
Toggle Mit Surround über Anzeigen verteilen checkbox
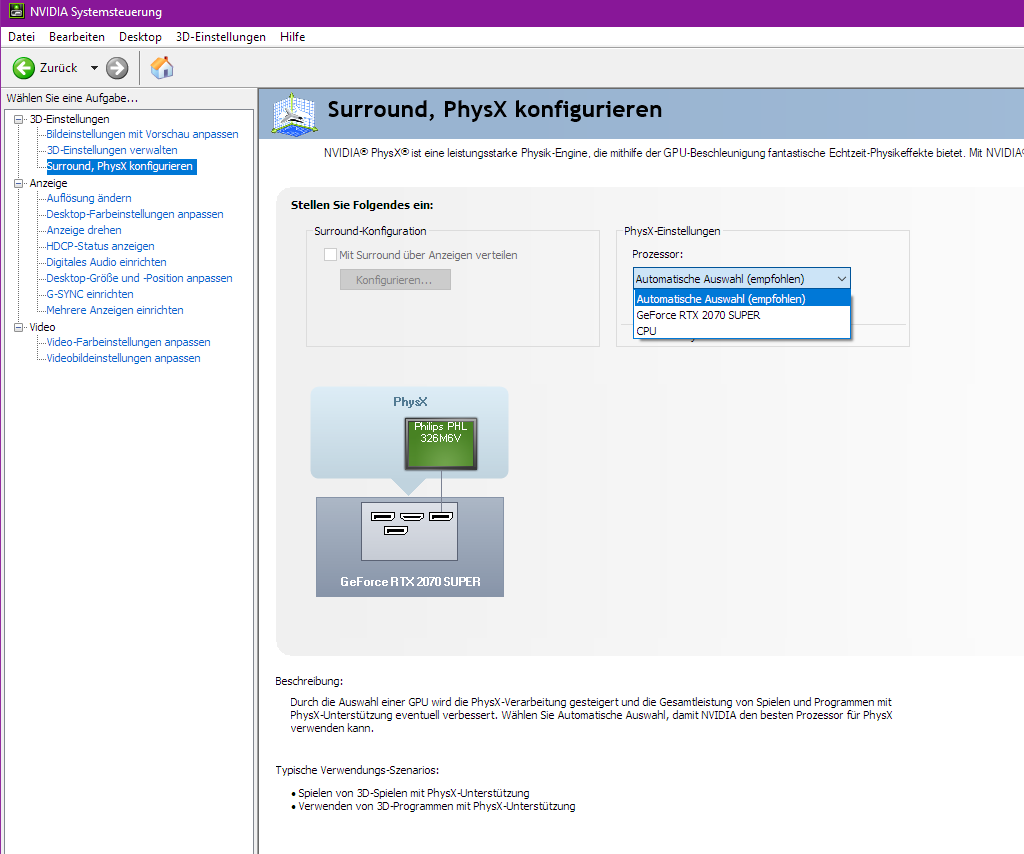point(330,255)
